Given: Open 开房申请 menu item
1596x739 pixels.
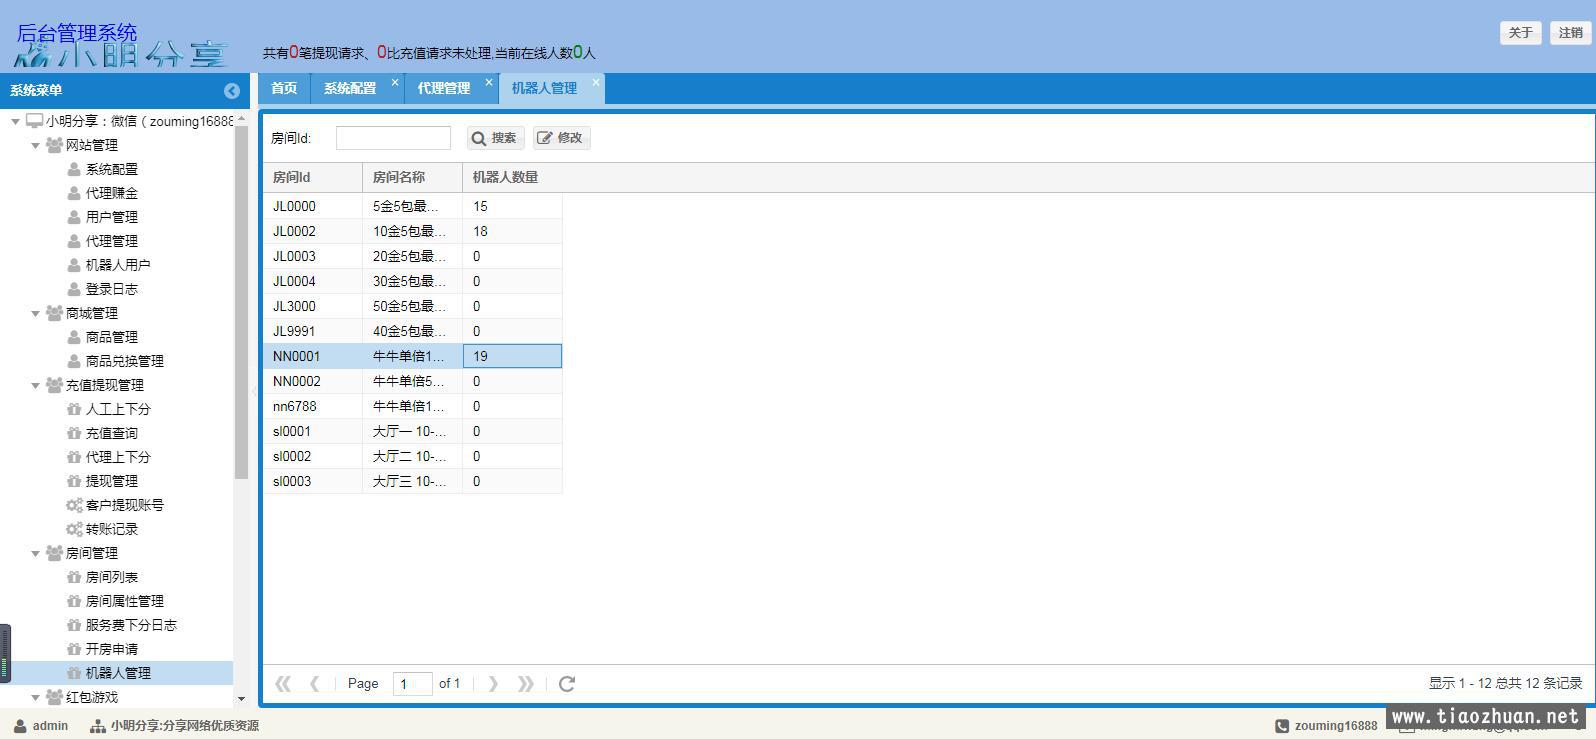Looking at the screenshot, I should [x=112, y=649].
